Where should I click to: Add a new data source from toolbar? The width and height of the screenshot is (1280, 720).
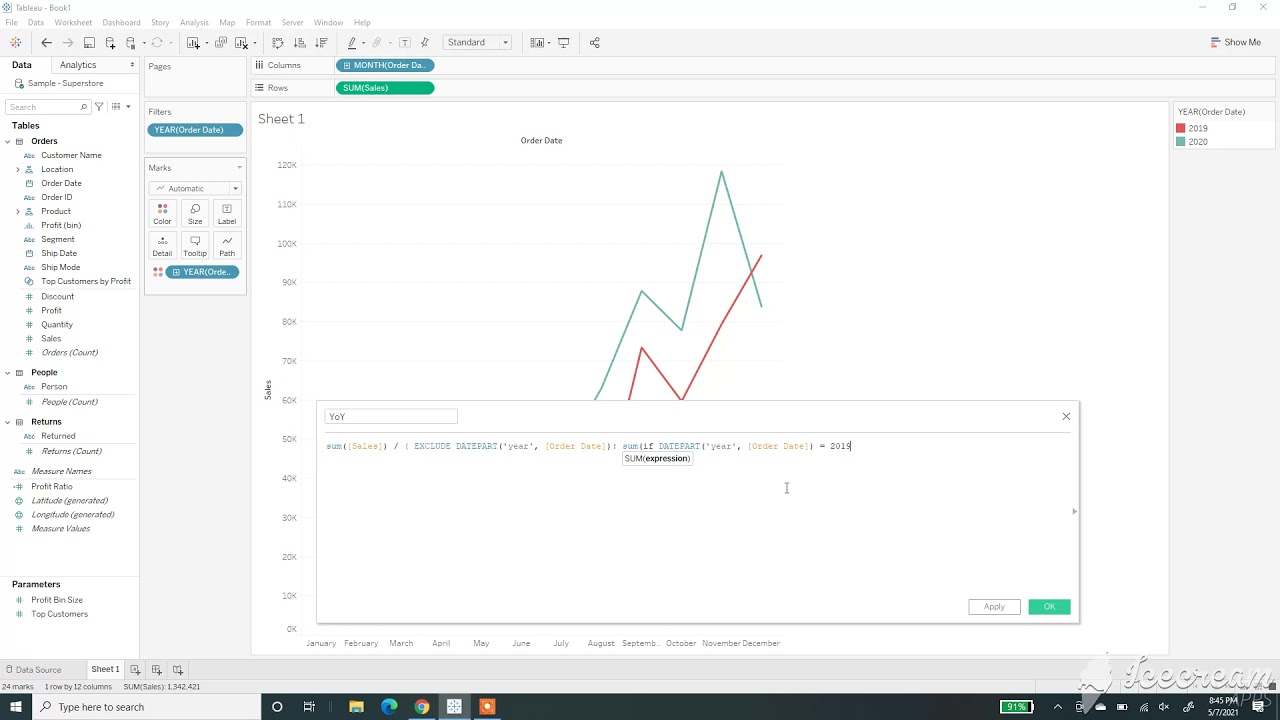tap(110, 43)
